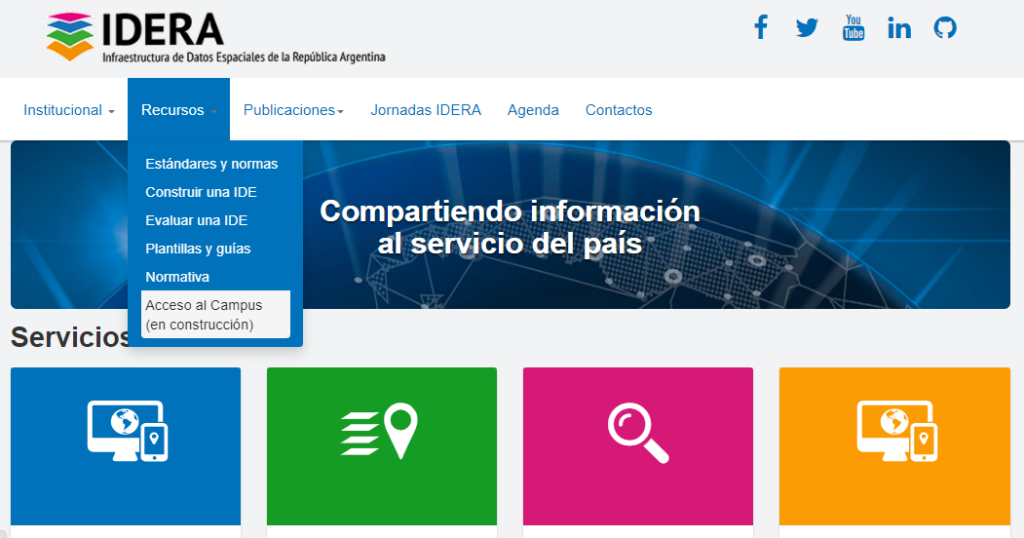
Task: Open the Normativa menu entry
Action: pyautogui.click(x=178, y=277)
